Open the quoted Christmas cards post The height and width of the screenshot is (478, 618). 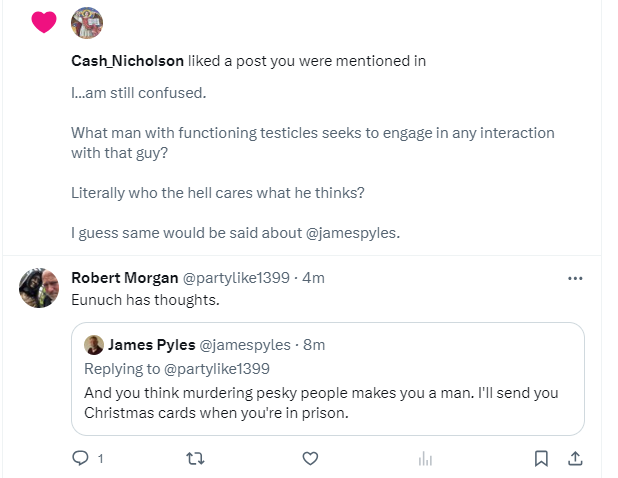point(328,402)
